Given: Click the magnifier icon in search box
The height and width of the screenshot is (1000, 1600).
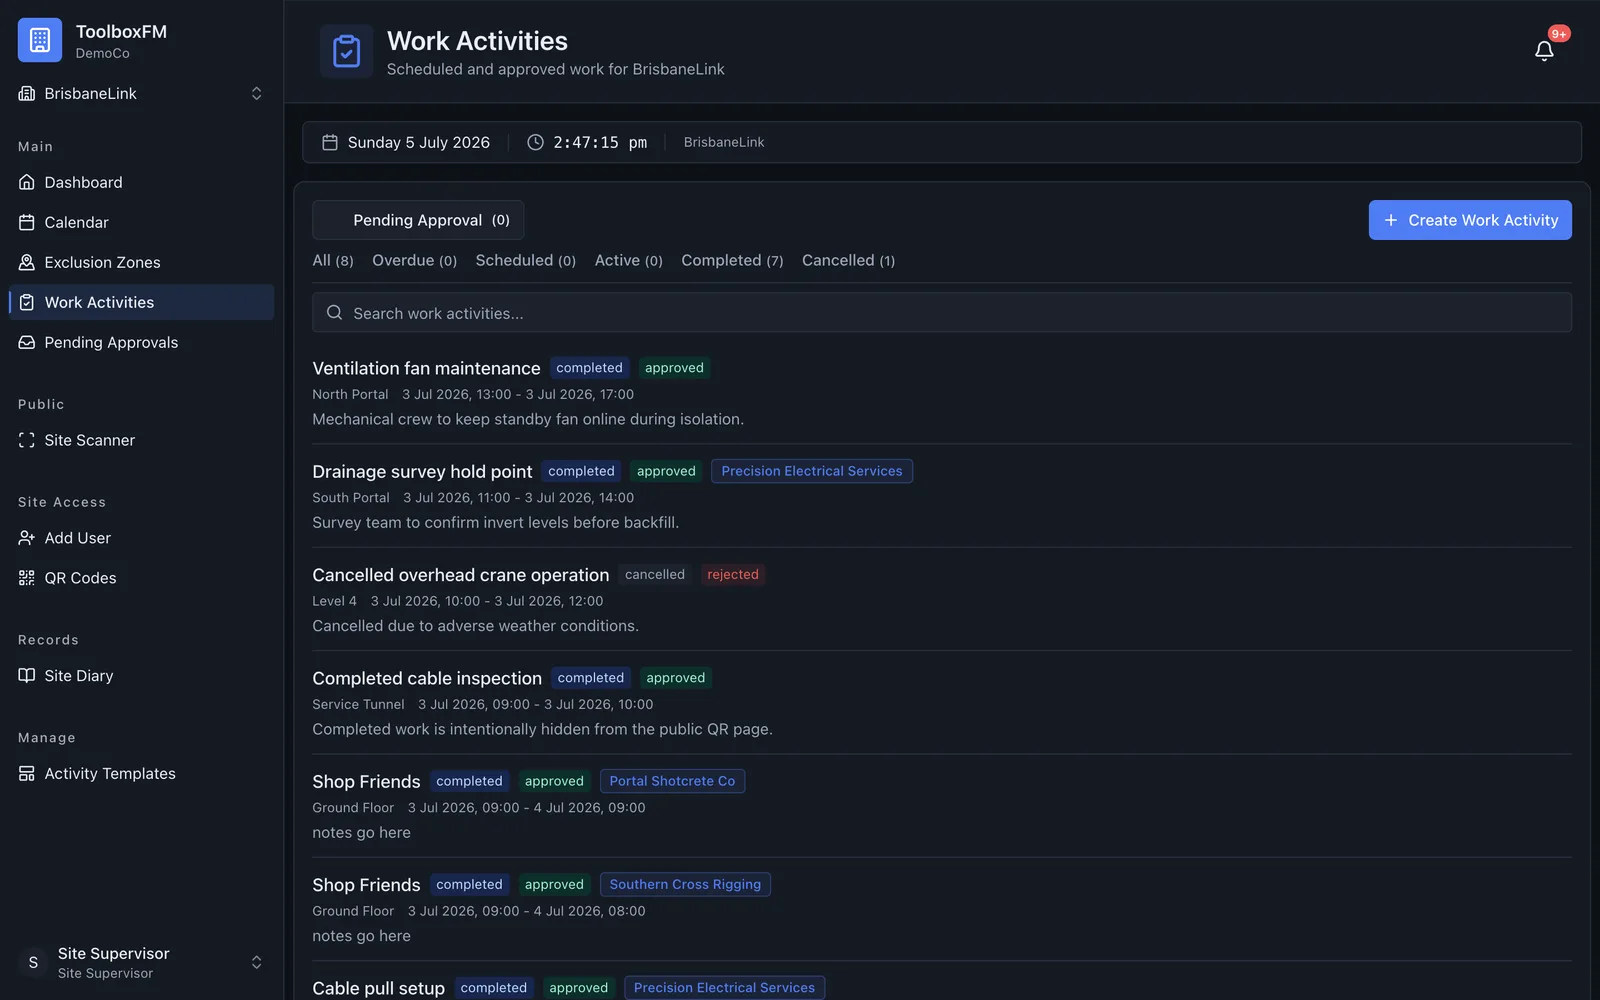Looking at the screenshot, I should 335,313.
